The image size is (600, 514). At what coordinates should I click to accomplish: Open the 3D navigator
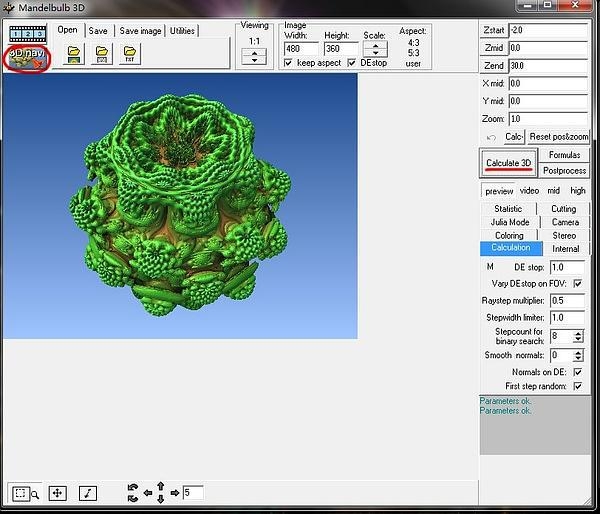tap(28, 58)
